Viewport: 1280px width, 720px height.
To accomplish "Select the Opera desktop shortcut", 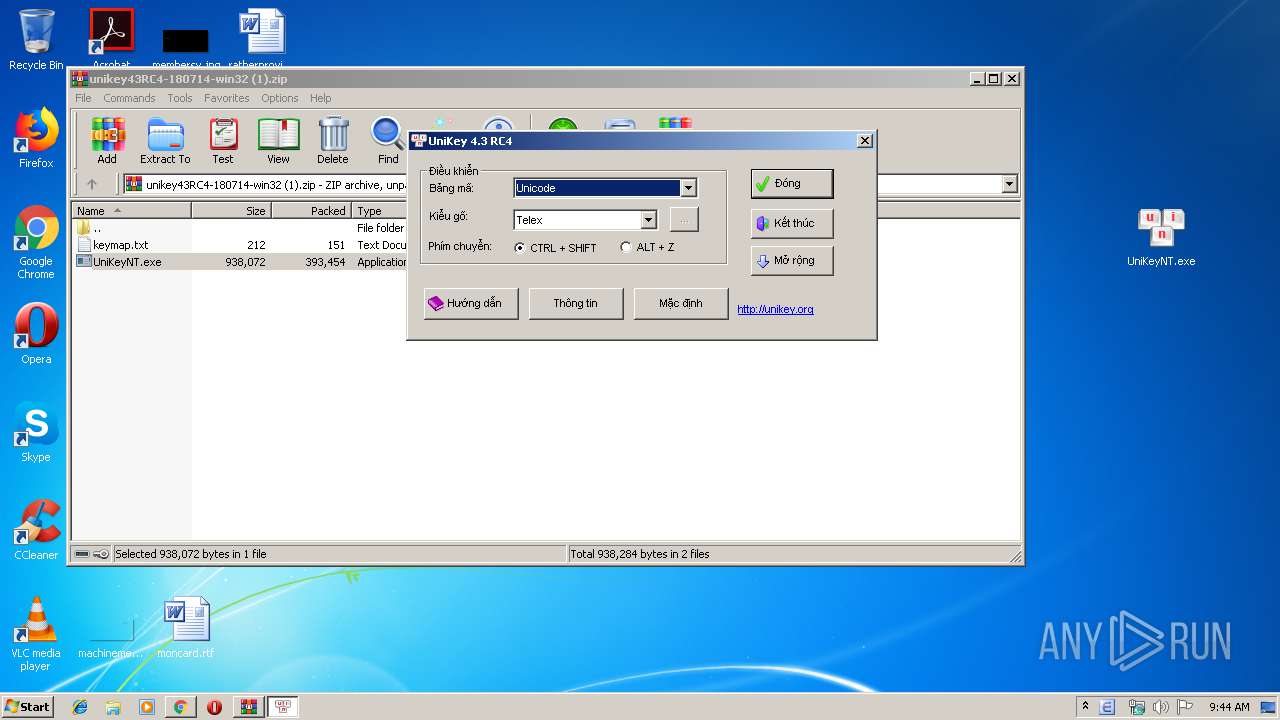I will click(36, 334).
